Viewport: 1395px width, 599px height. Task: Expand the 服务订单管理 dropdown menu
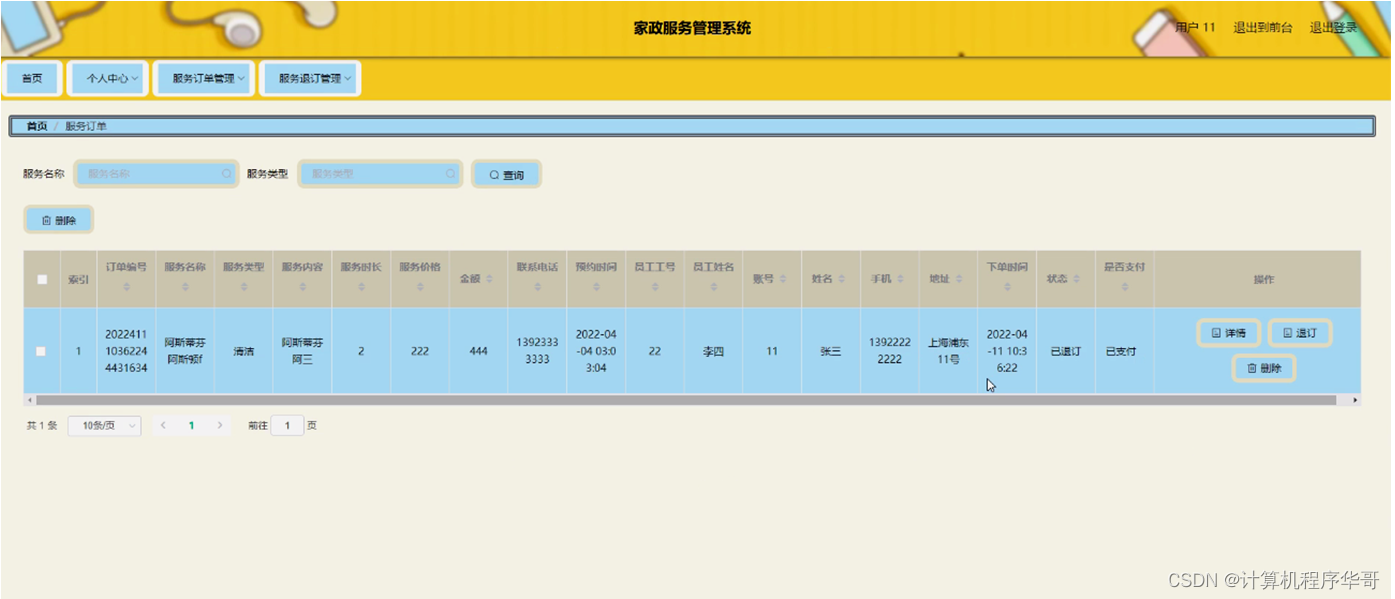[203, 78]
